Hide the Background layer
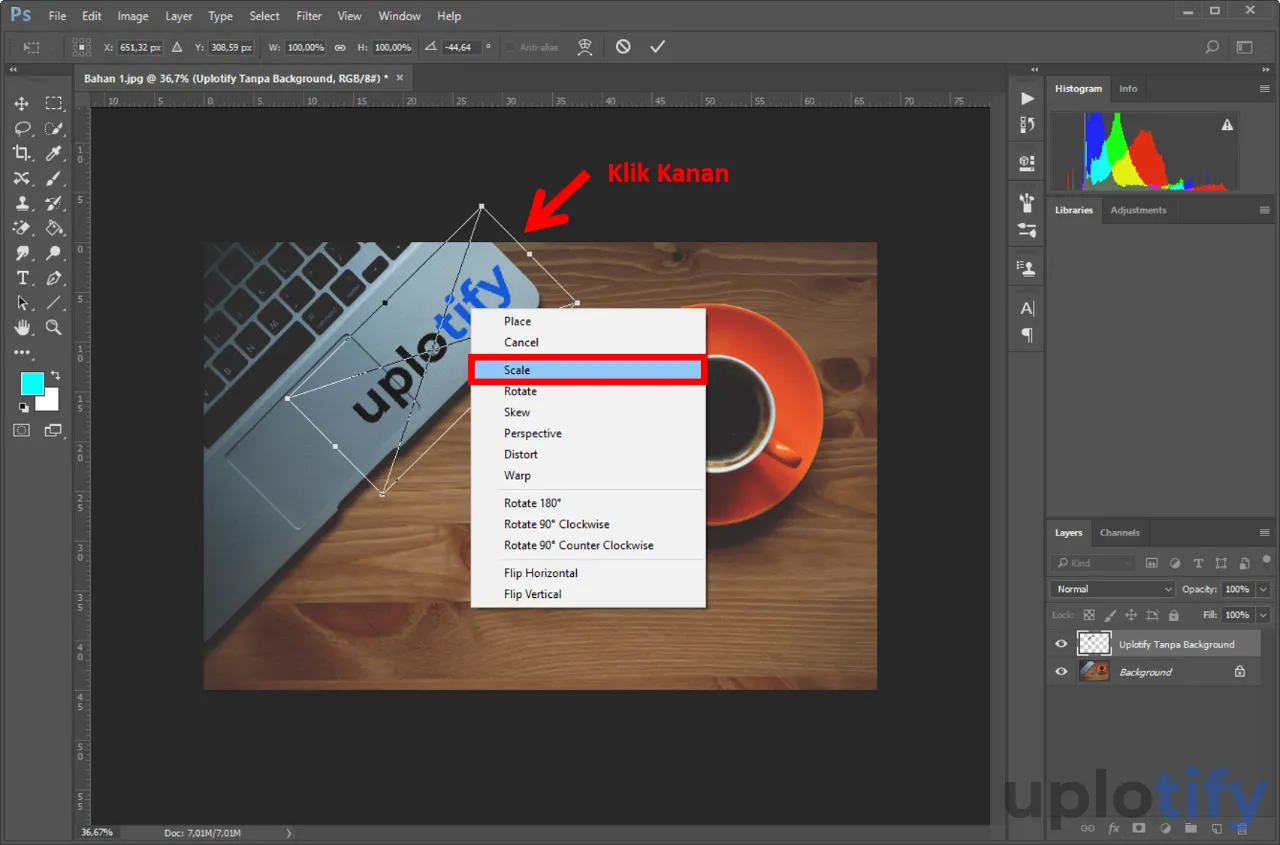Viewport: 1280px width, 845px height. [1062, 672]
